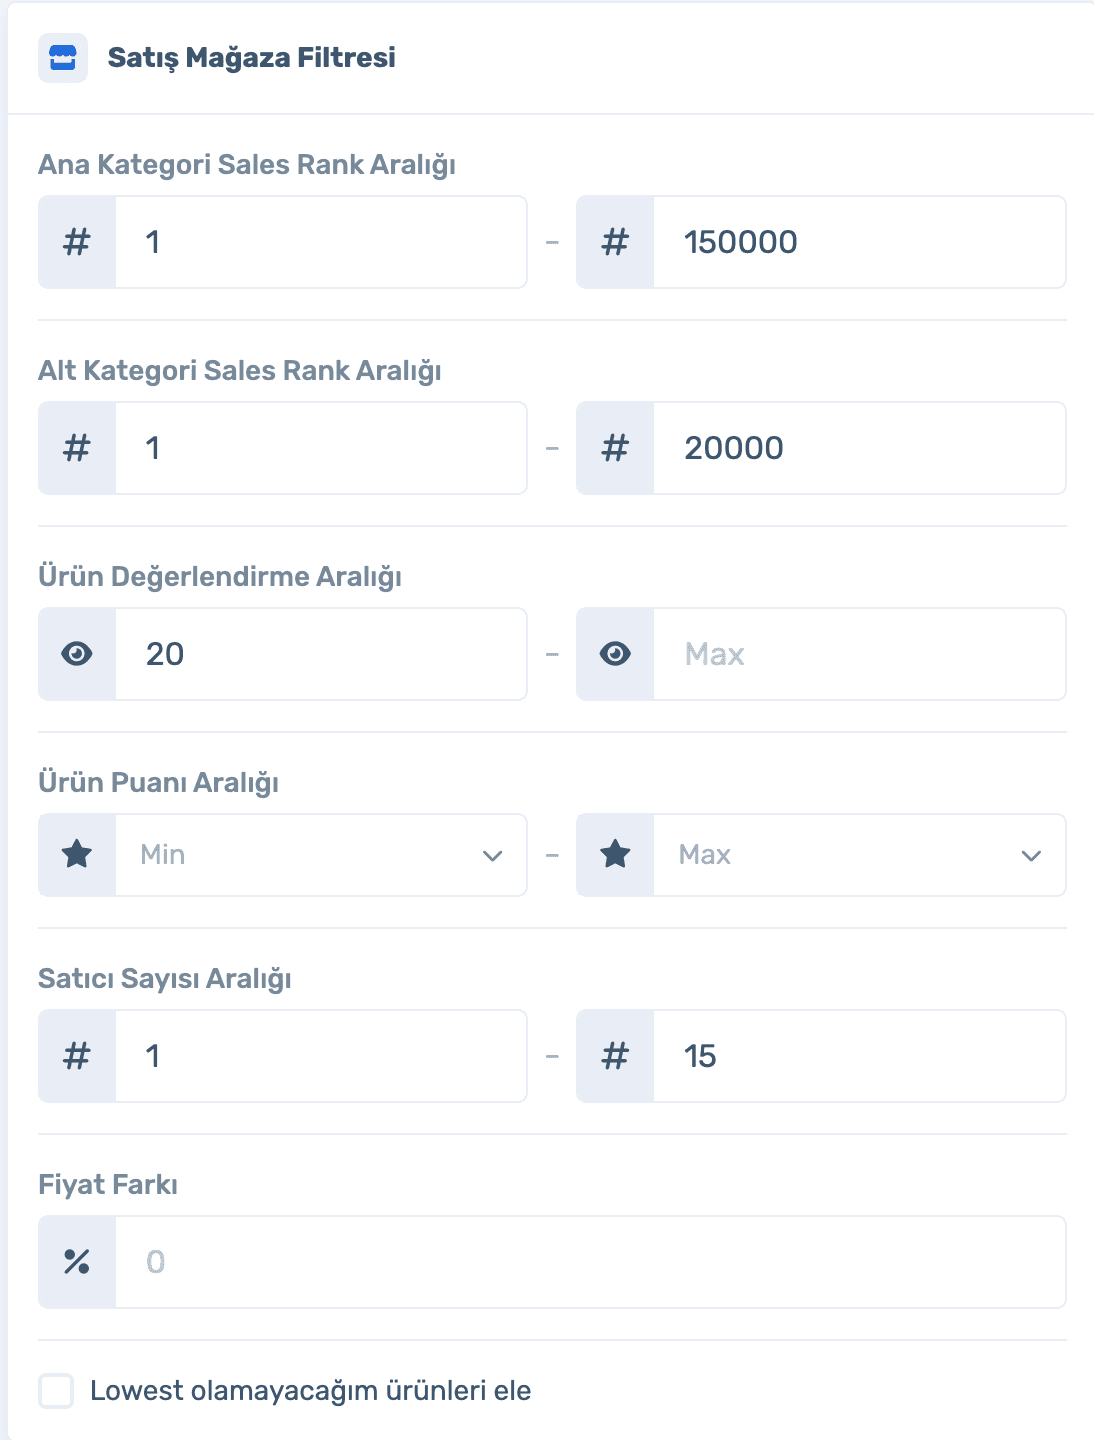Viewport: 1094px width, 1440px height.
Task: Click the Alt Kategori Sales Rank Aralığı label
Action: (x=240, y=371)
